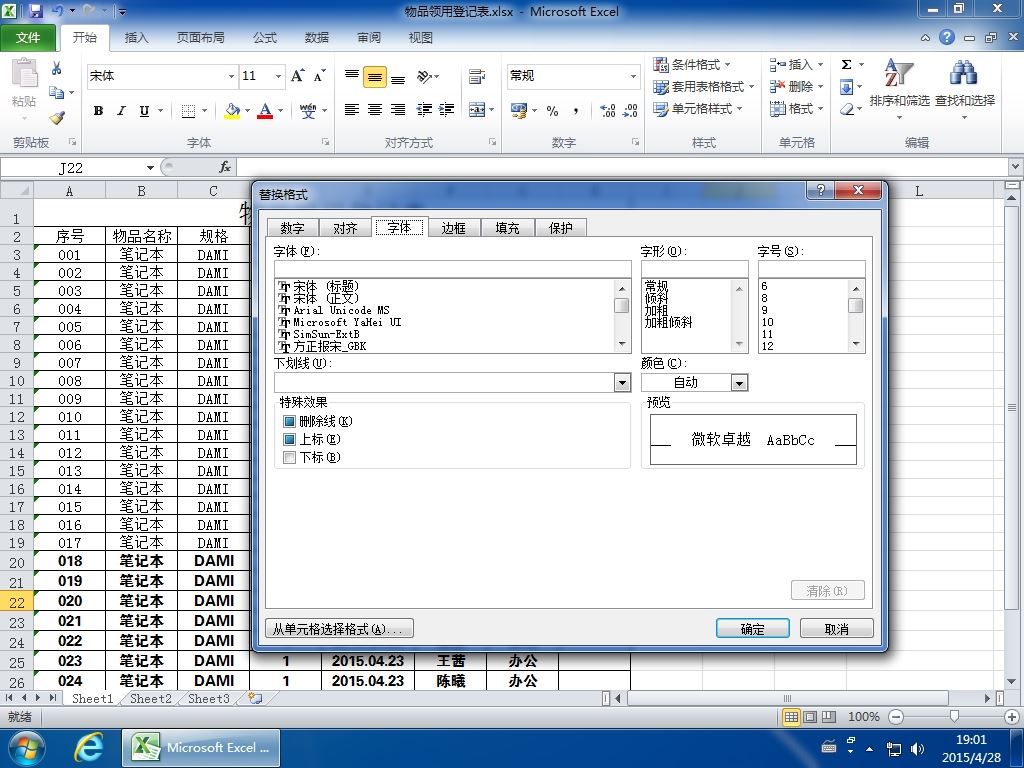Click the Underline icon in the ribbon
Screen dimensions: 1024x768
point(144,111)
